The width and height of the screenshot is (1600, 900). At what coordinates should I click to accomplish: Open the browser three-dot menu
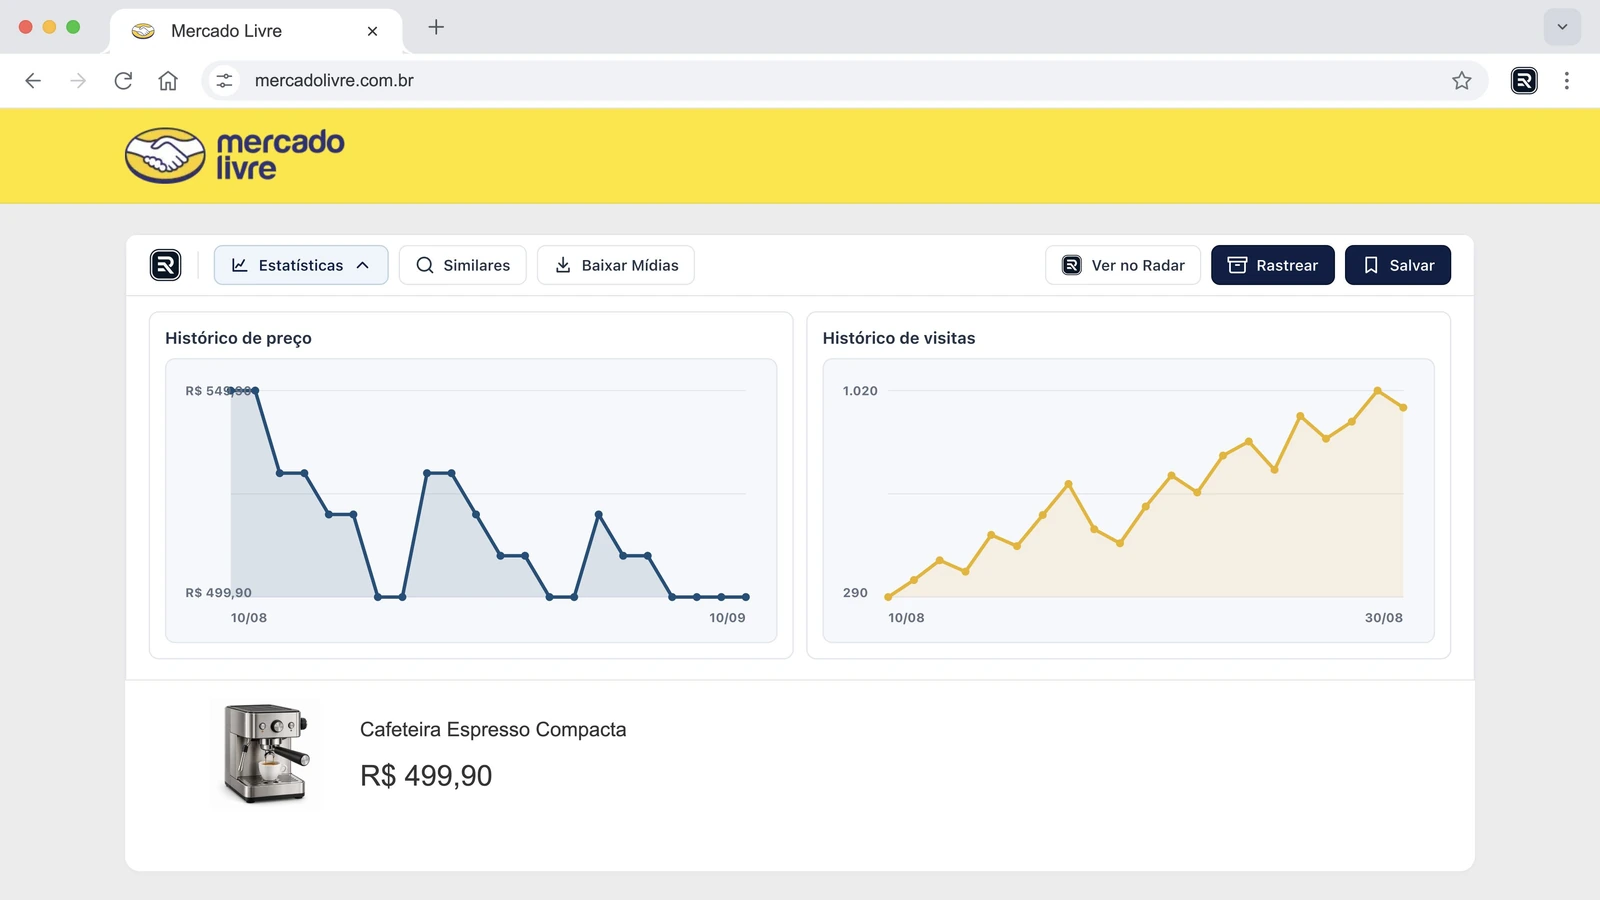(1567, 81)
